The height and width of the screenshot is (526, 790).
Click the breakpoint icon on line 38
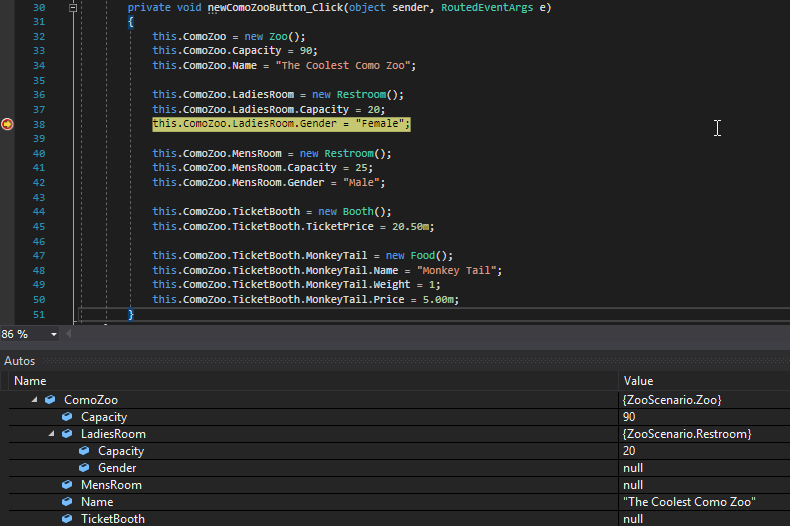coord(7,124)
